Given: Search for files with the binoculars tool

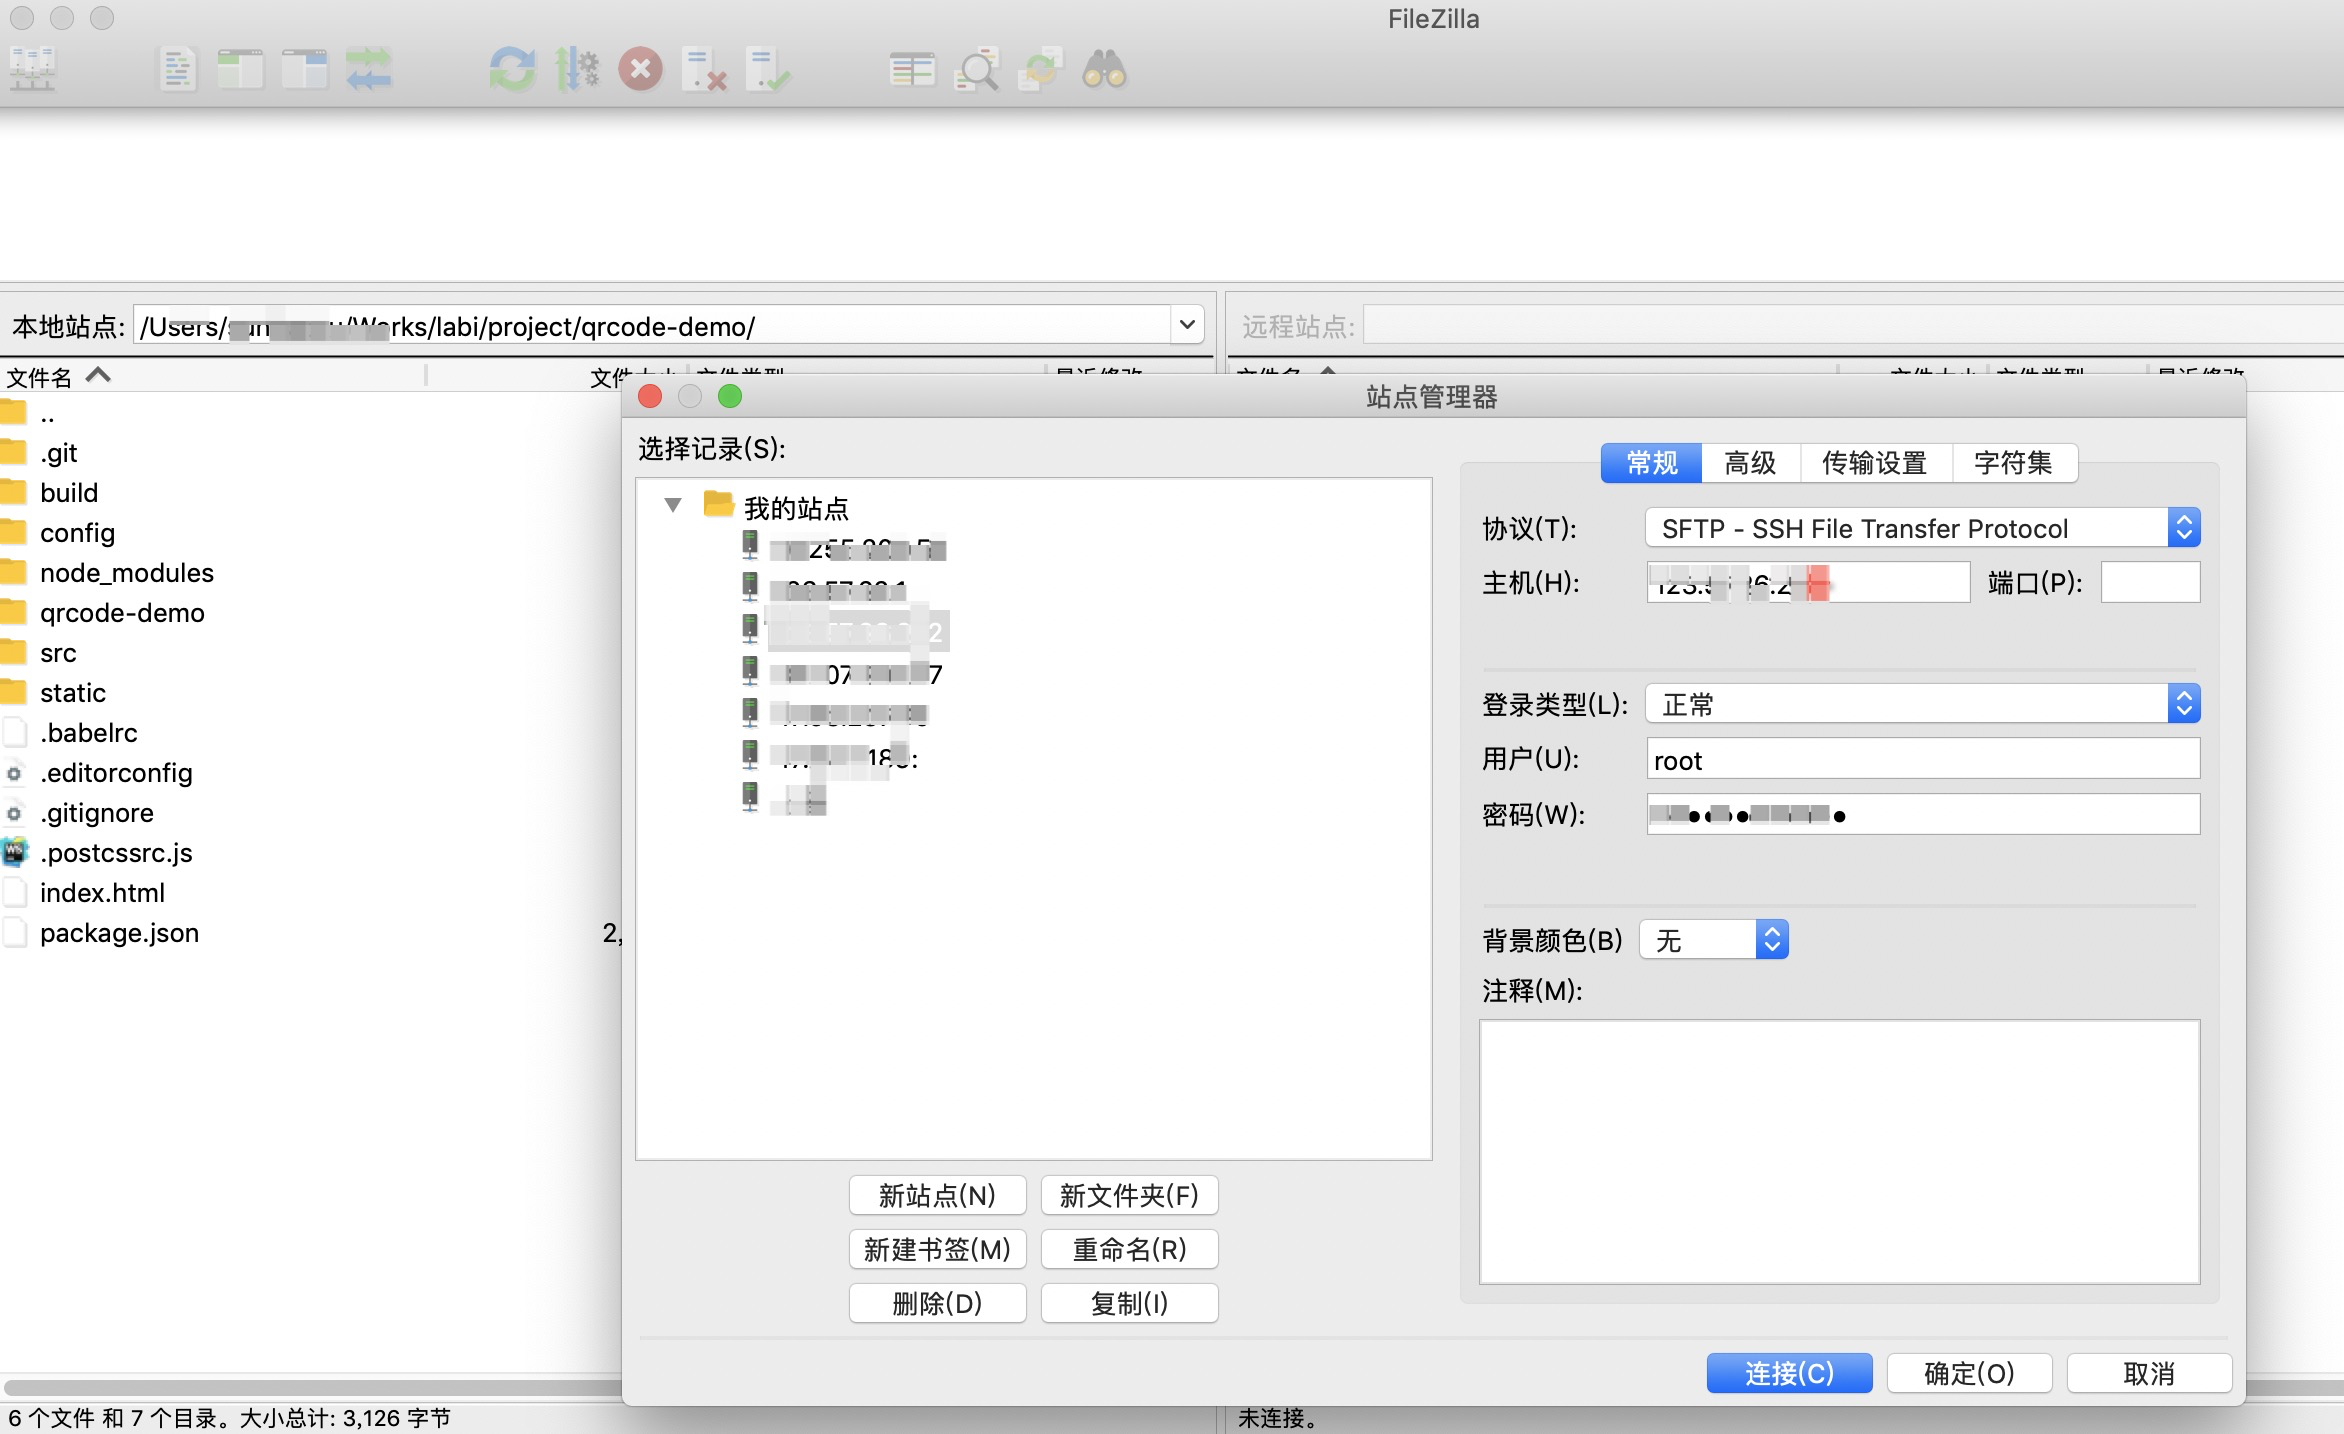Looking at the screenshot, I should 1103,70.
